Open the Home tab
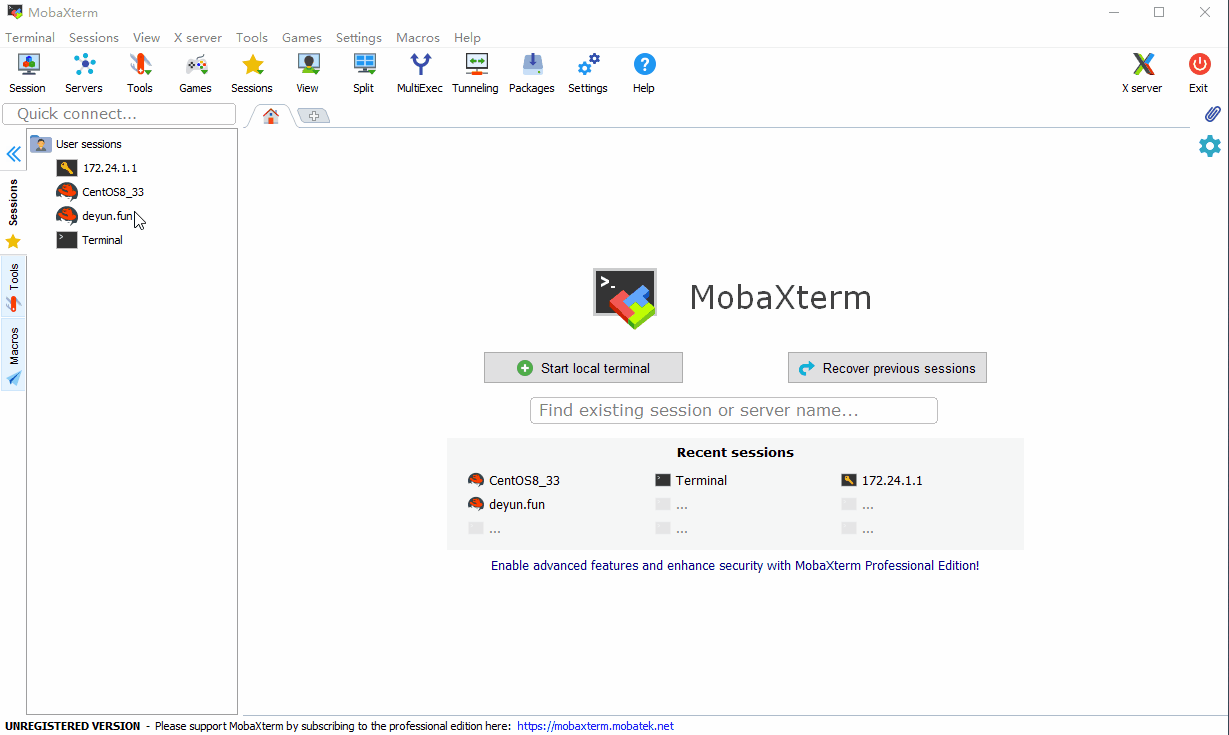 271,116
